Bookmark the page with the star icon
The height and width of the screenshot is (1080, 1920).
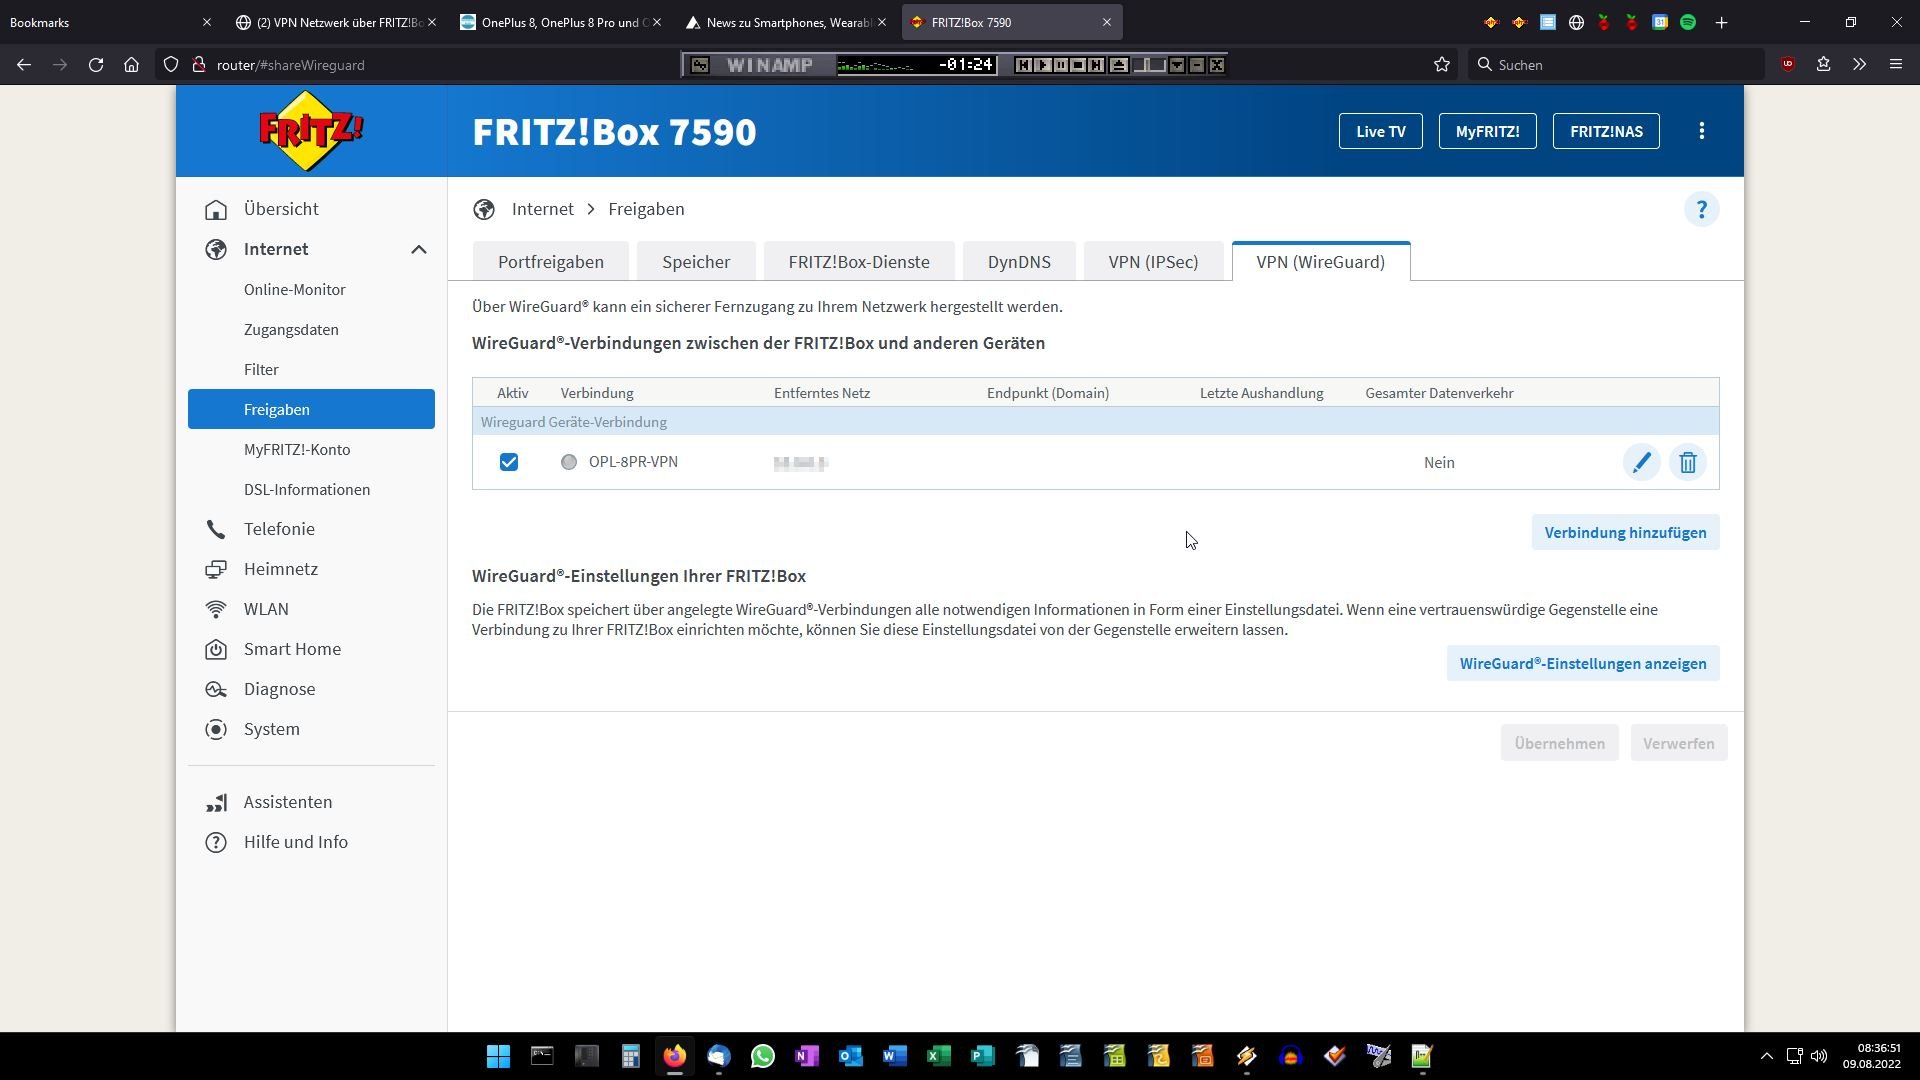pos(1441,65)
